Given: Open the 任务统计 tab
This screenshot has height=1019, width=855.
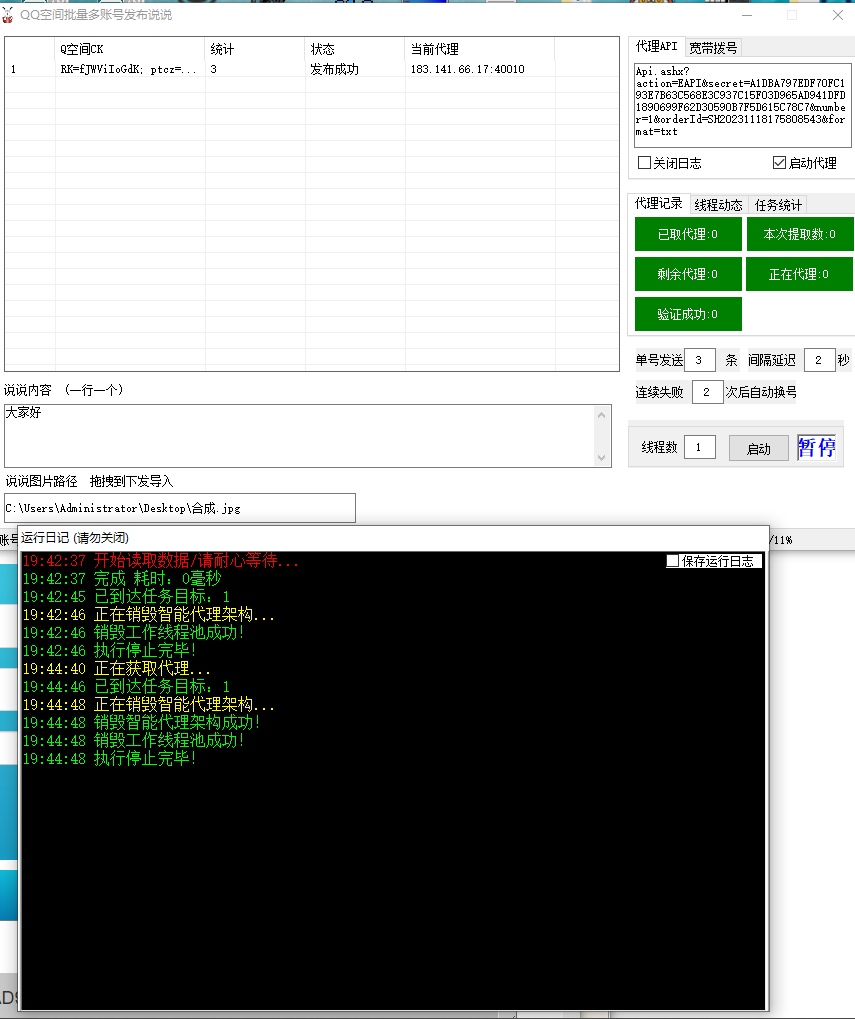Looking at the screenshot, I should click(x=778, y=205).
